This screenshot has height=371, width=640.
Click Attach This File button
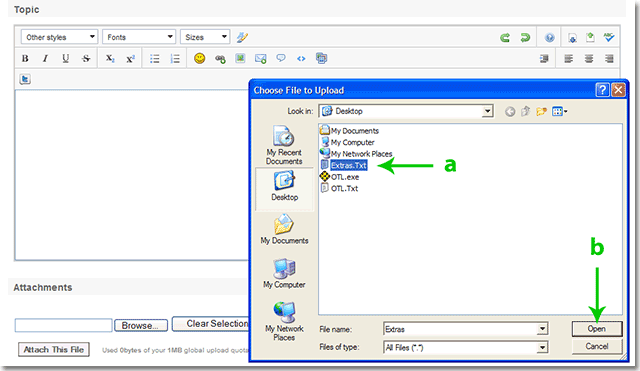point(53,349)
